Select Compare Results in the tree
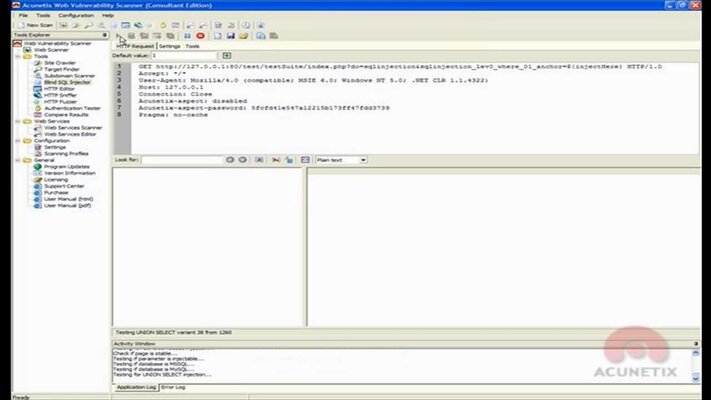Screen dimensions: 711x400 [66, 115]
